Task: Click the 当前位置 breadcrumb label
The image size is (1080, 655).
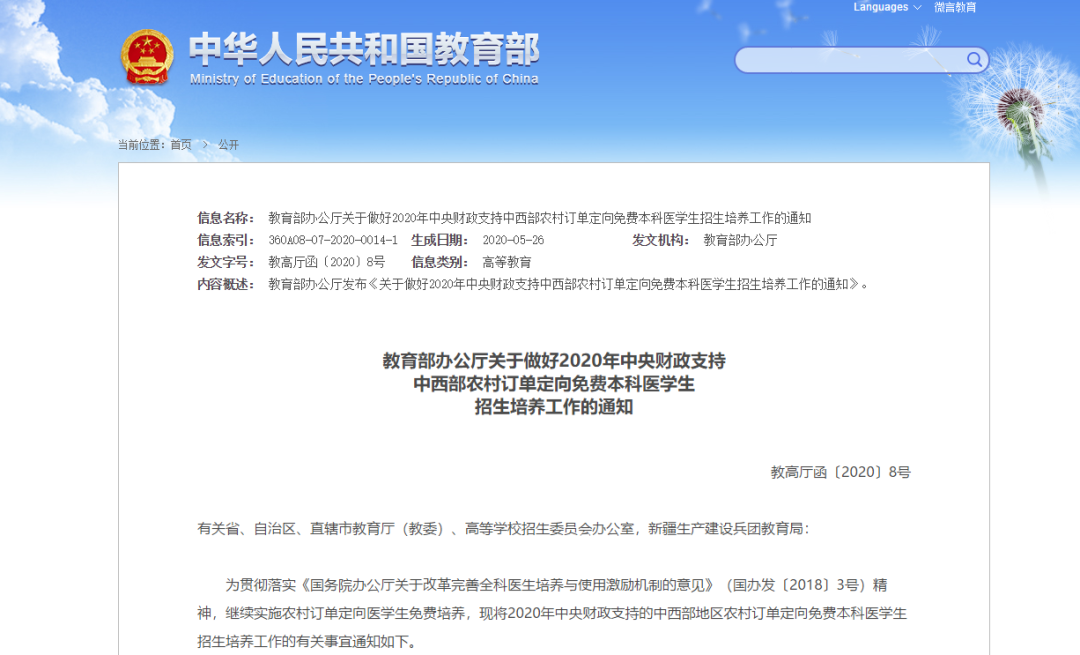Action: [x=141, y=145]
